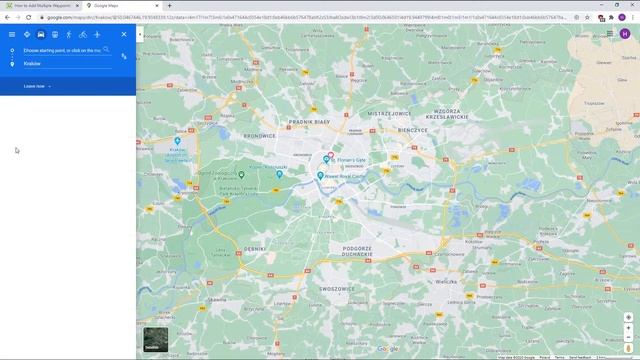Viewport: 640px width, 360px height.
Task: Close the Google Maps browser tab
Action: click(157, 6)
